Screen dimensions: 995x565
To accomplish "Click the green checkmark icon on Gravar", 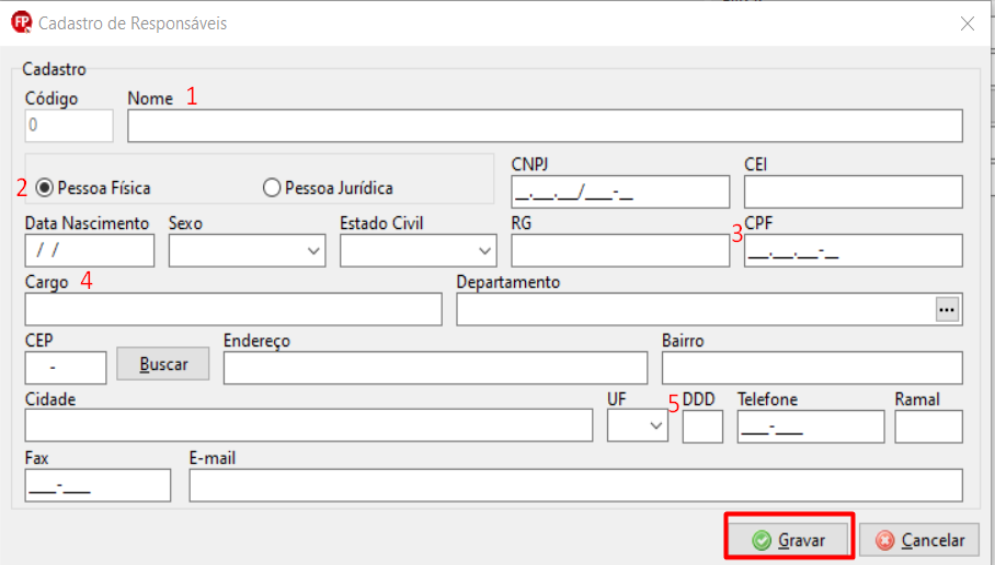I will coord(762,540).
